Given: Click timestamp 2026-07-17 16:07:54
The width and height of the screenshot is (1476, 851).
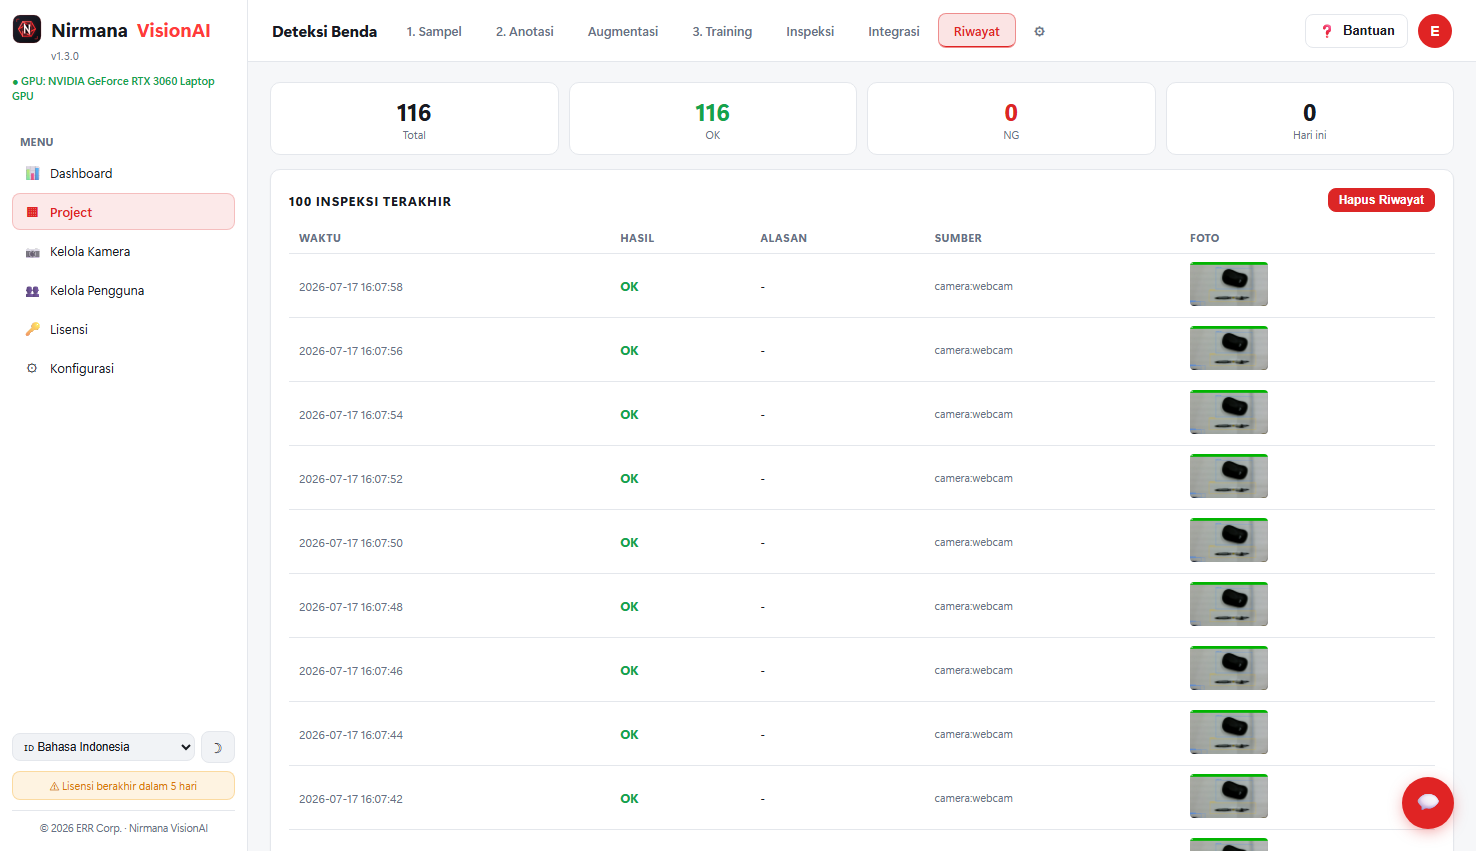Looking at the screenshot, I should 351,415.
